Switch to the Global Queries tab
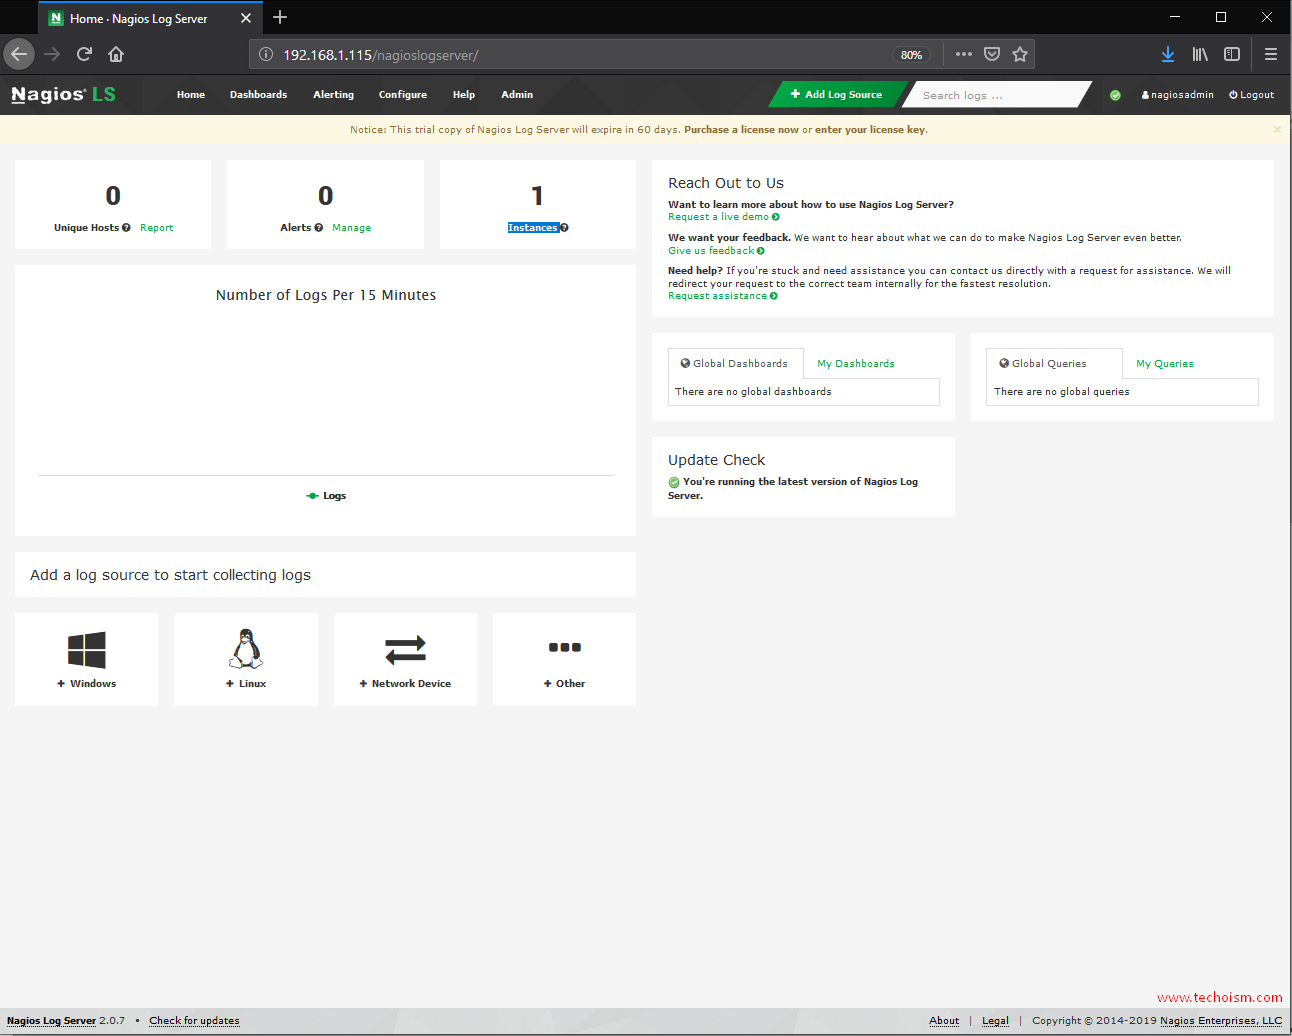Image resolution: width=1292 pixels, height=1036 pixels. point(1053,364)
